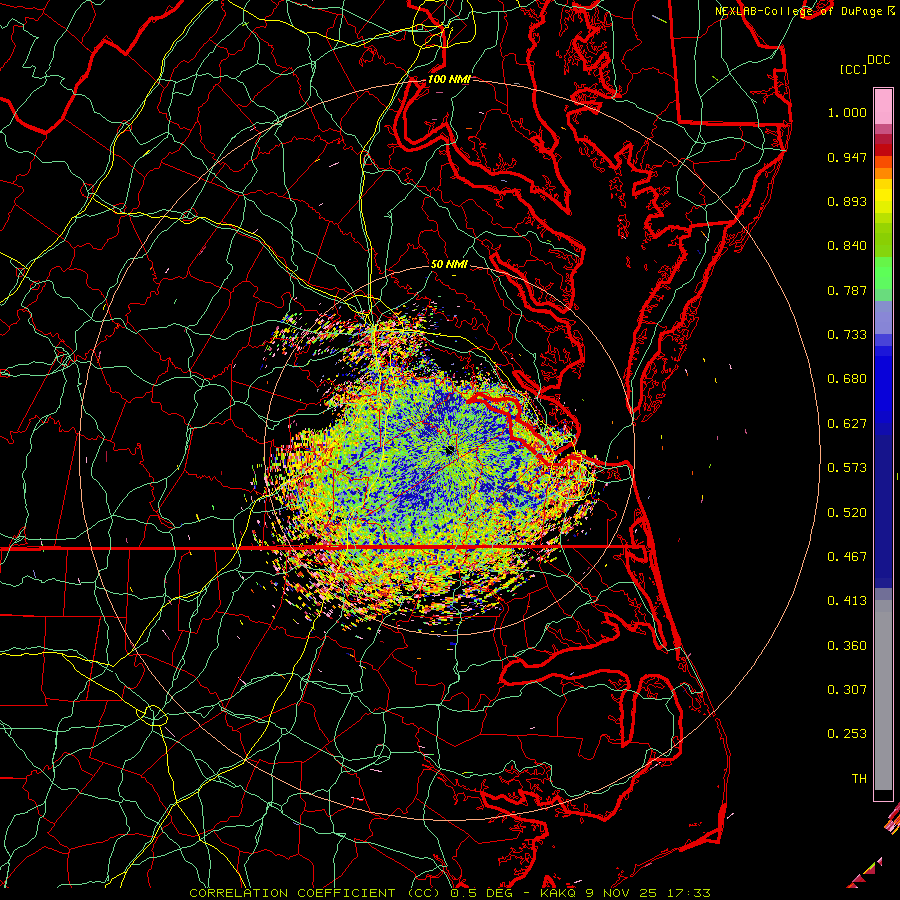The height and width of the screenshot is (900, 900).
Task: Click the 1.000 scale value
Action: [847, 112]
